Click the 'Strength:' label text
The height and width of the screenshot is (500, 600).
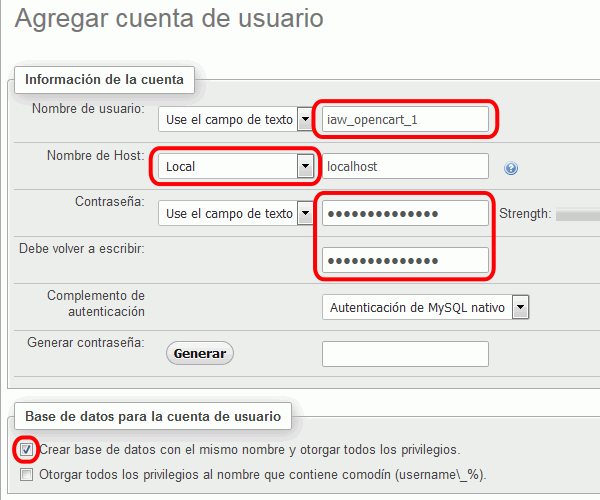525,214
